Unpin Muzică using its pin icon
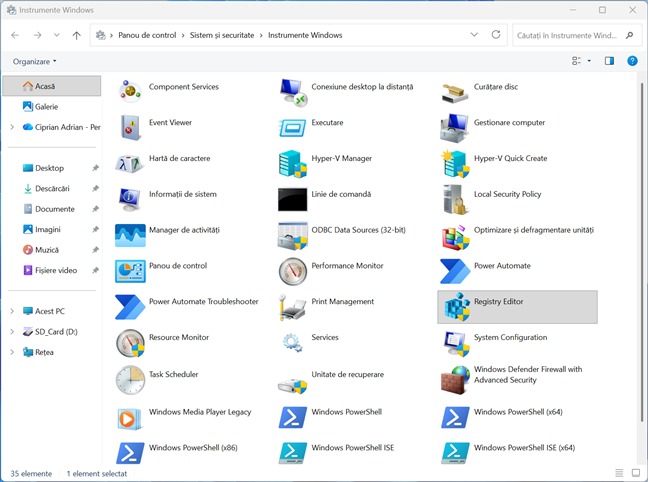648x482 pixels. point(95,250)
